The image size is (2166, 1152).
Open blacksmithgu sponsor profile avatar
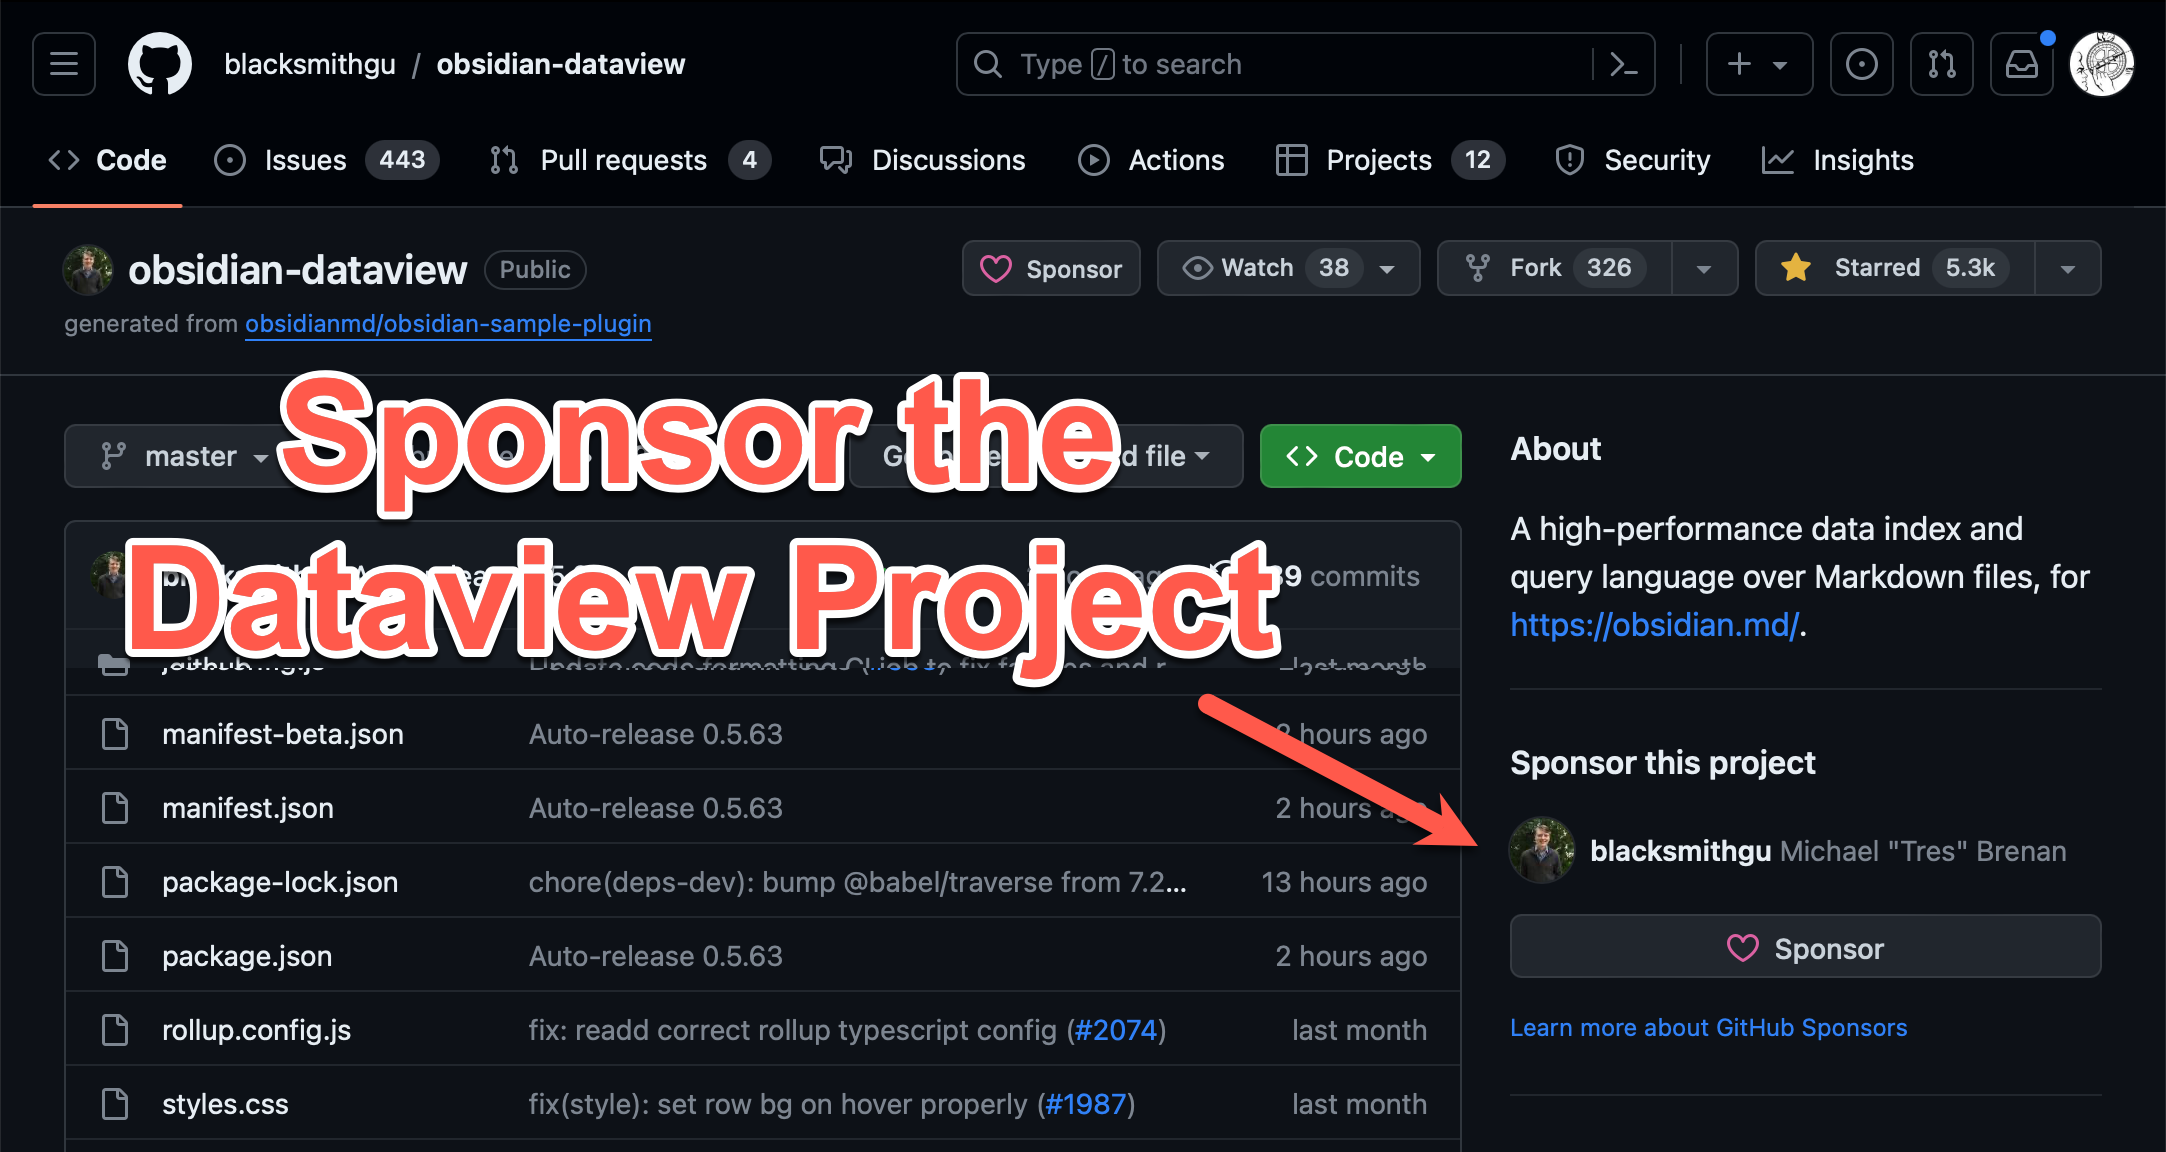click(x=1542, y=851)
